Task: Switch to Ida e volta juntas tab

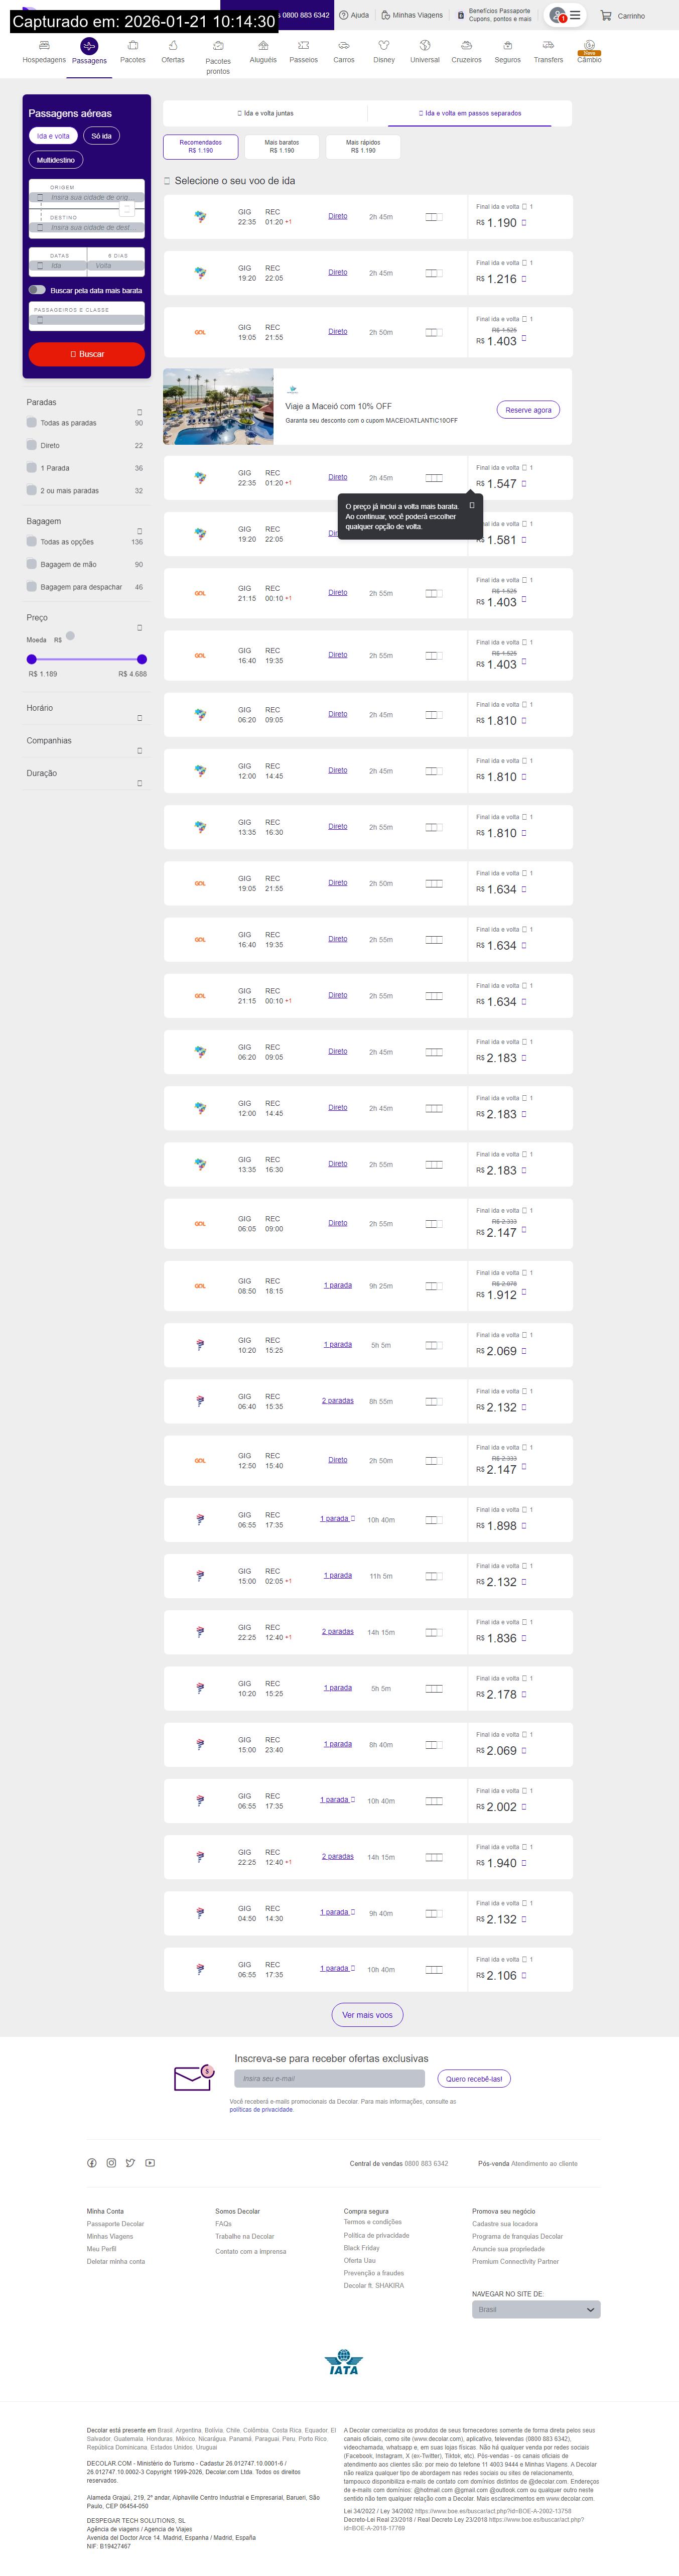Action: (x=265, y=114)
